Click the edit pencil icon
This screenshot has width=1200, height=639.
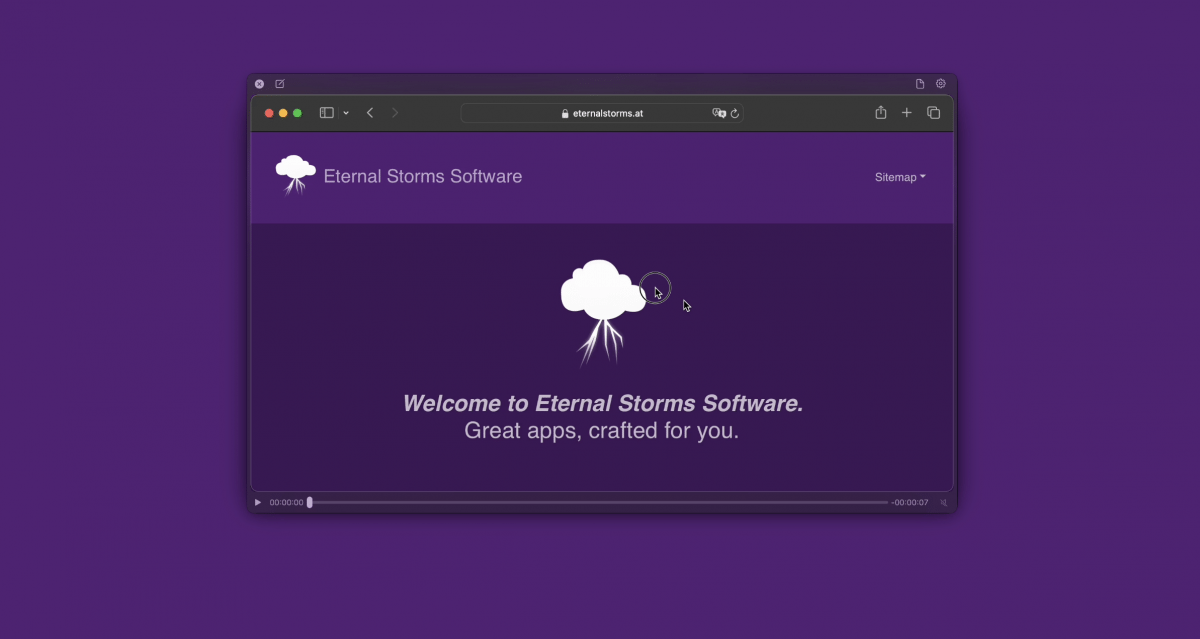(280, 84)
